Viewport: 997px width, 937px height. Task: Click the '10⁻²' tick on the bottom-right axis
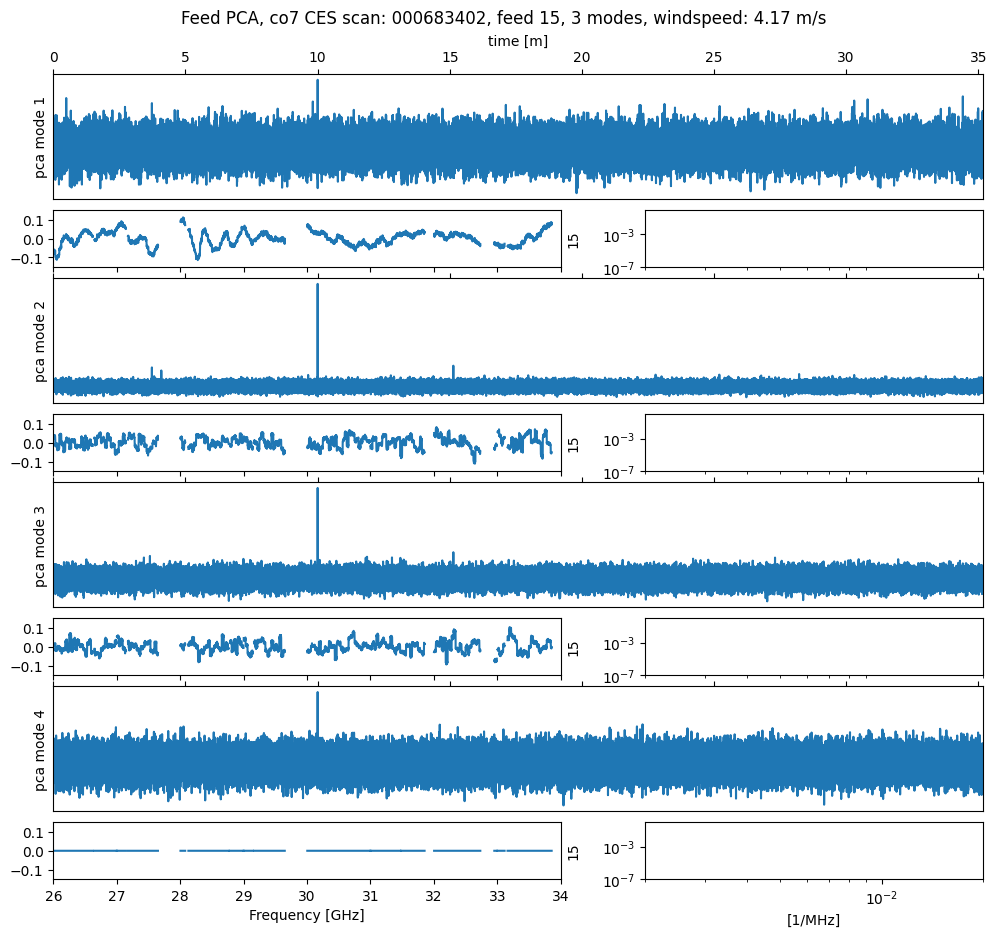[880, 897]
